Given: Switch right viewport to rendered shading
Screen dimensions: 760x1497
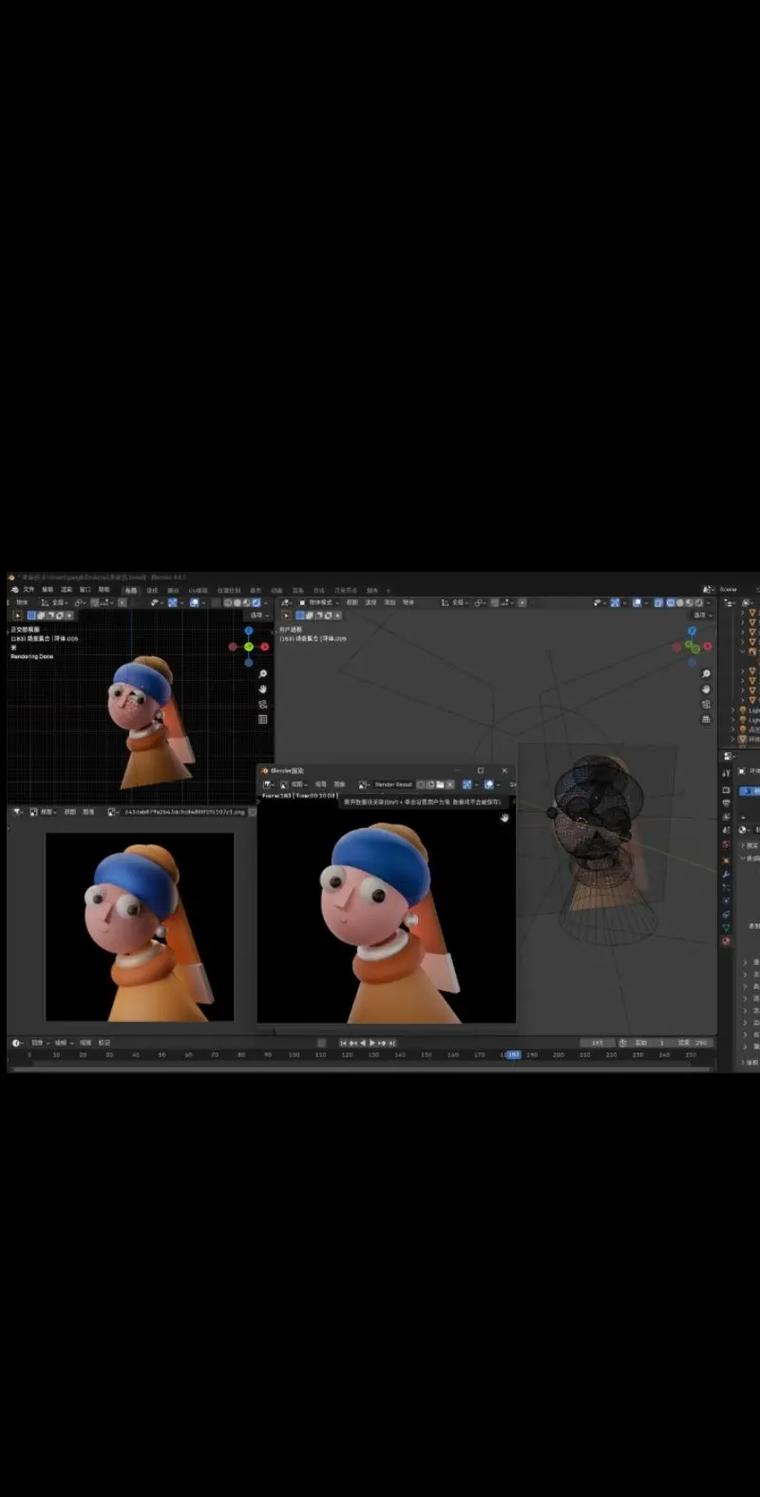Looking at the screenshot, I should tap(699, 602).
